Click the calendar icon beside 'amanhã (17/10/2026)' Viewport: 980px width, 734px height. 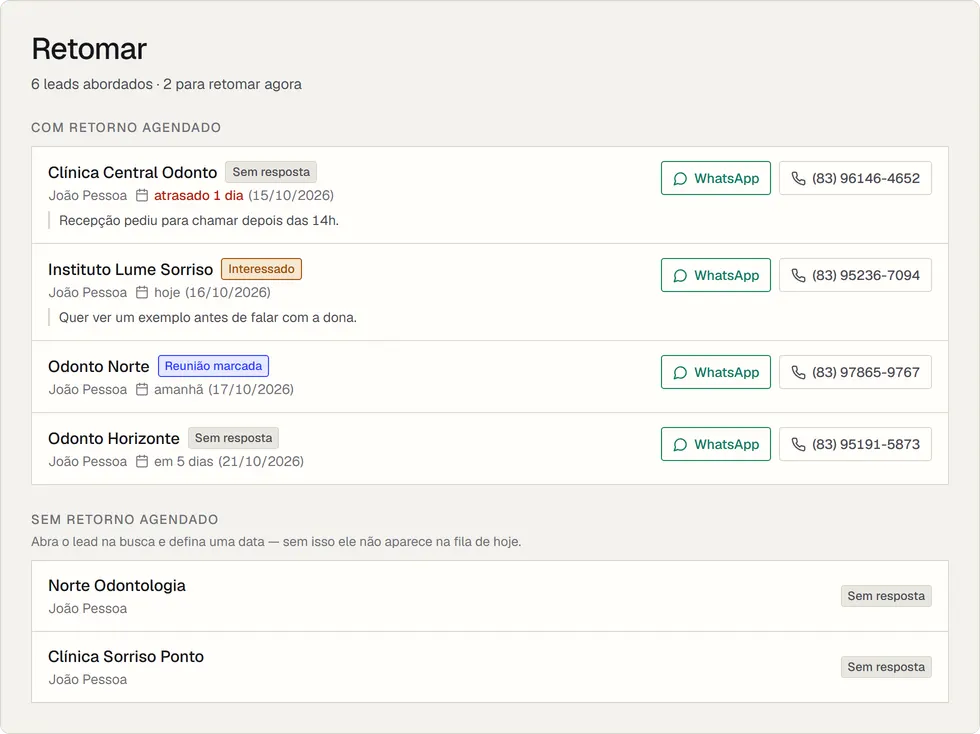click(x=142, y=390)
